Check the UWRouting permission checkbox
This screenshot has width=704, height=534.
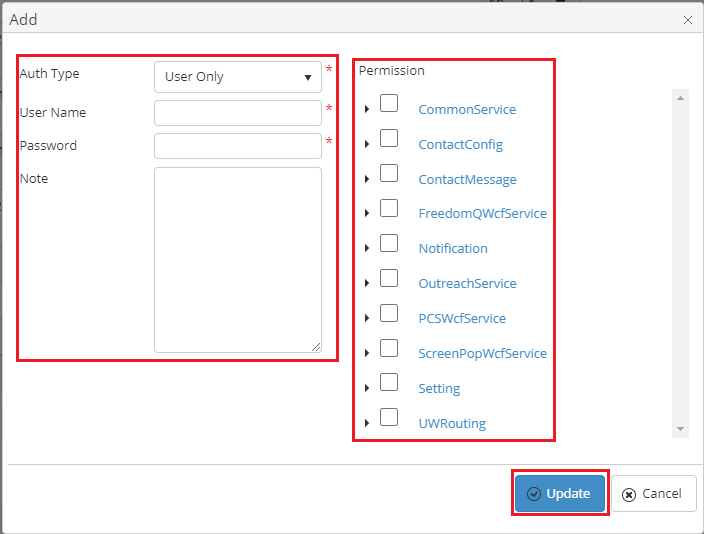[x=389, y=417]
